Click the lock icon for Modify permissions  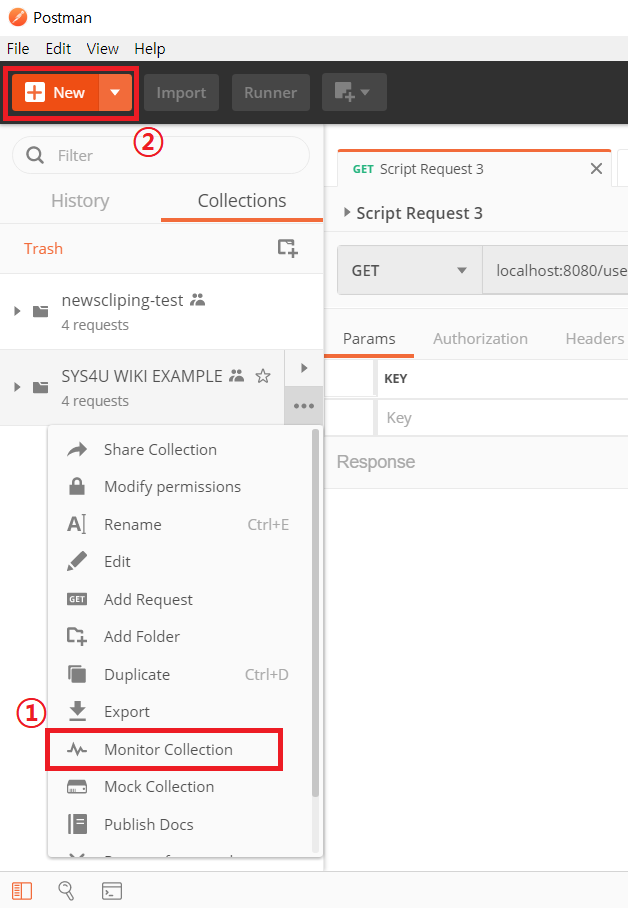point(77,486)
